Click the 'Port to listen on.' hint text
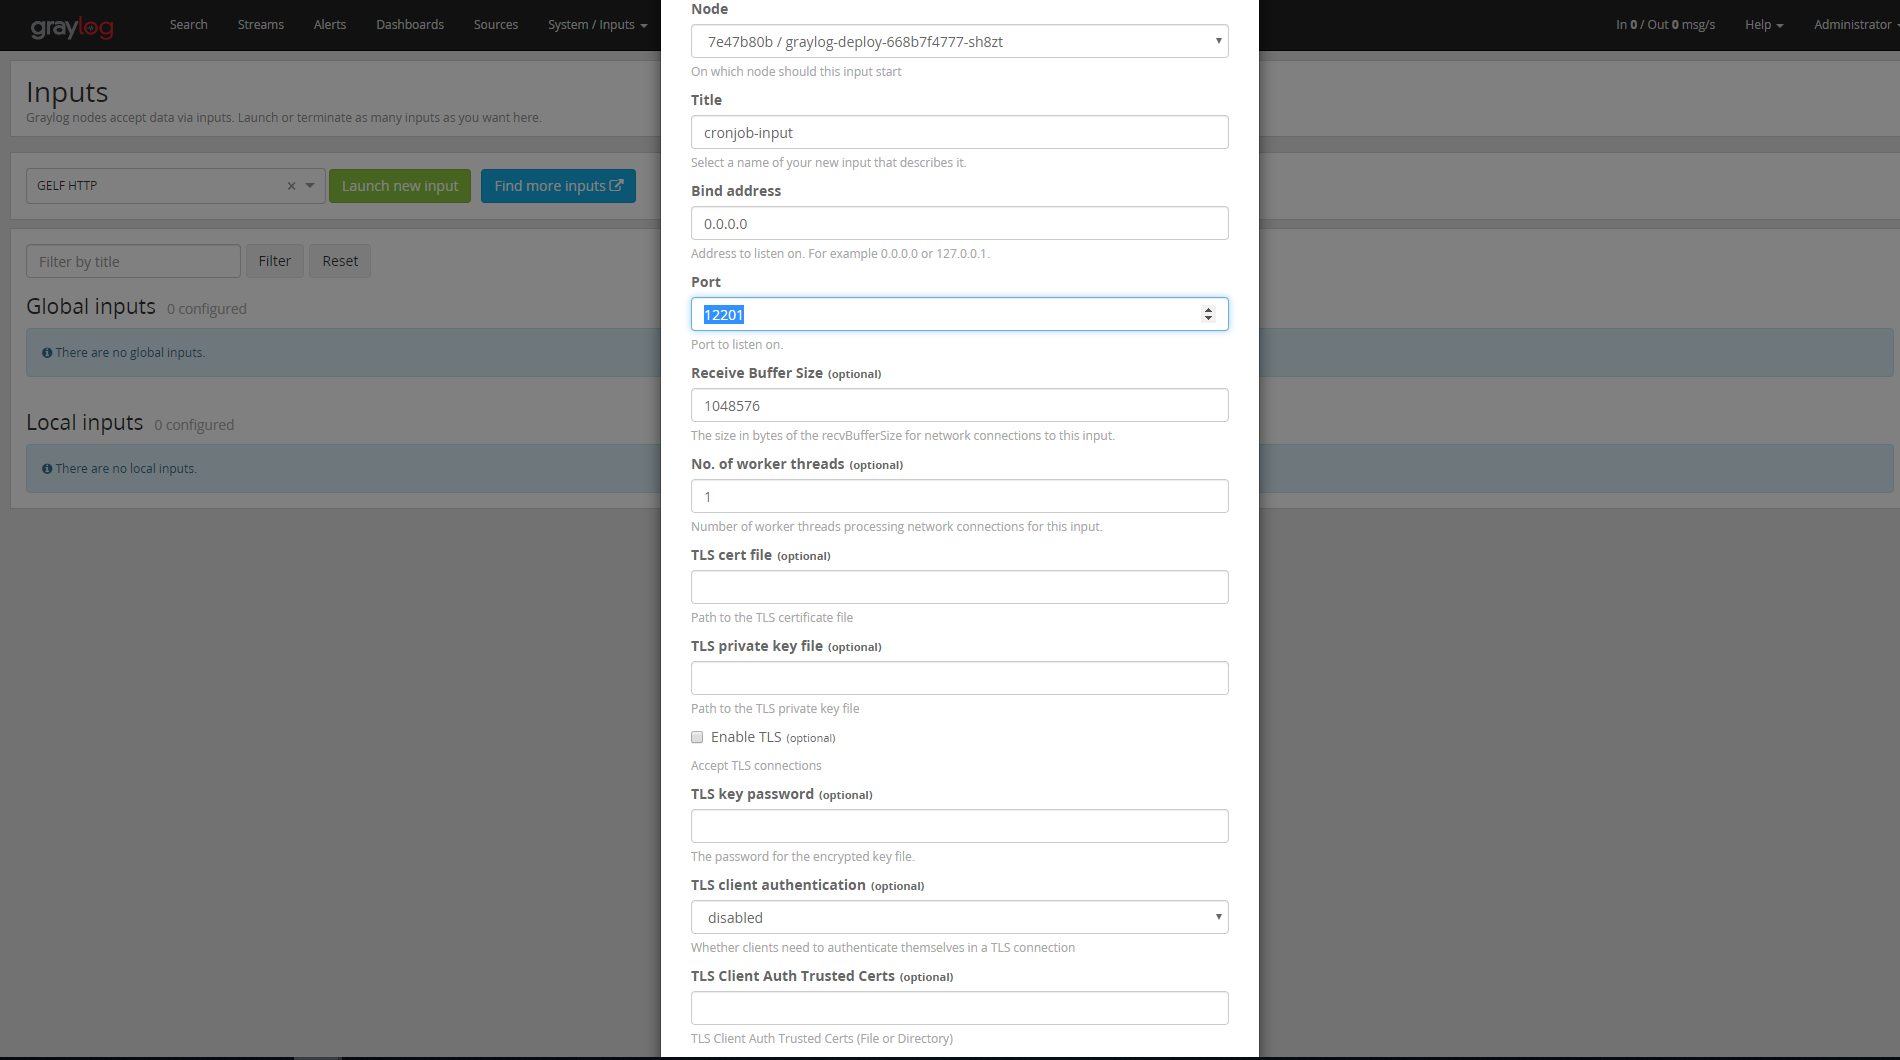The image size is (1900, 1060). click(737, 345)
